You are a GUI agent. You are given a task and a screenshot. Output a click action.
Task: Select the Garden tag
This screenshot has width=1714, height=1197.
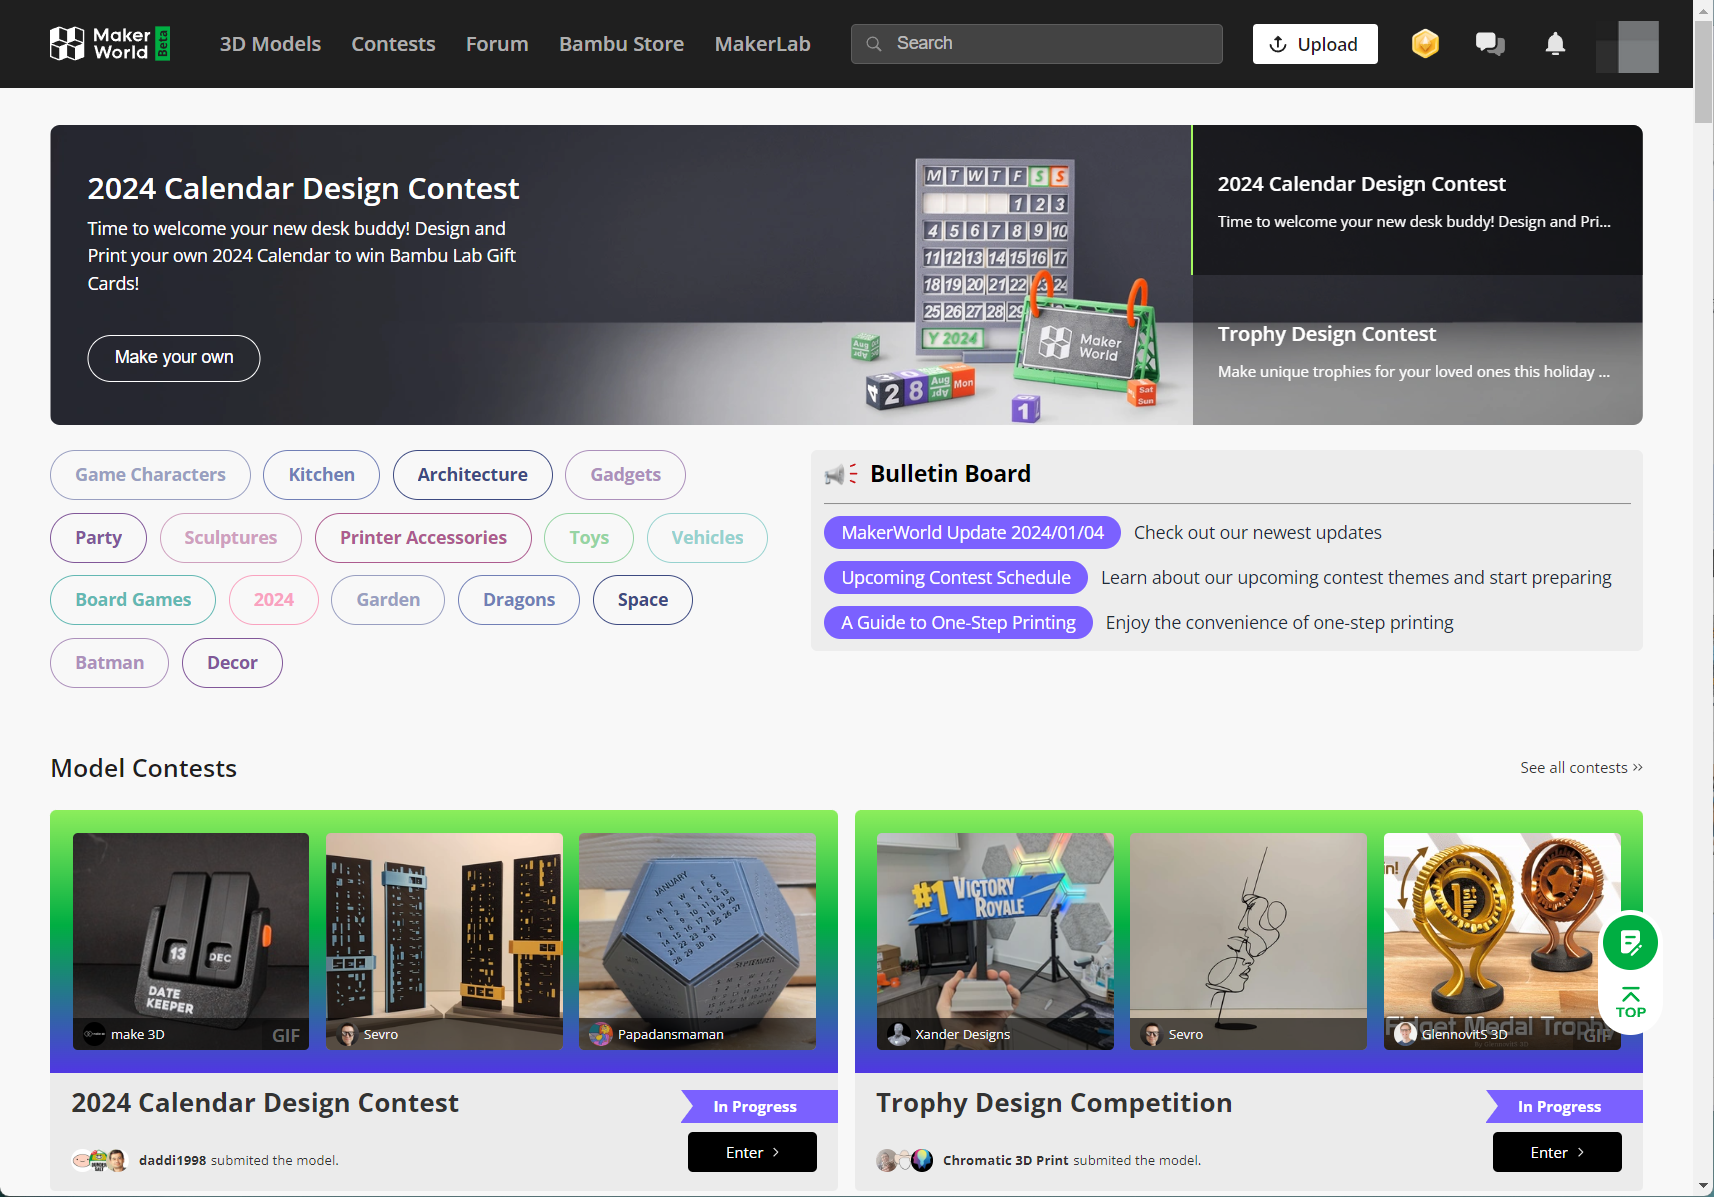pos(388,600)
